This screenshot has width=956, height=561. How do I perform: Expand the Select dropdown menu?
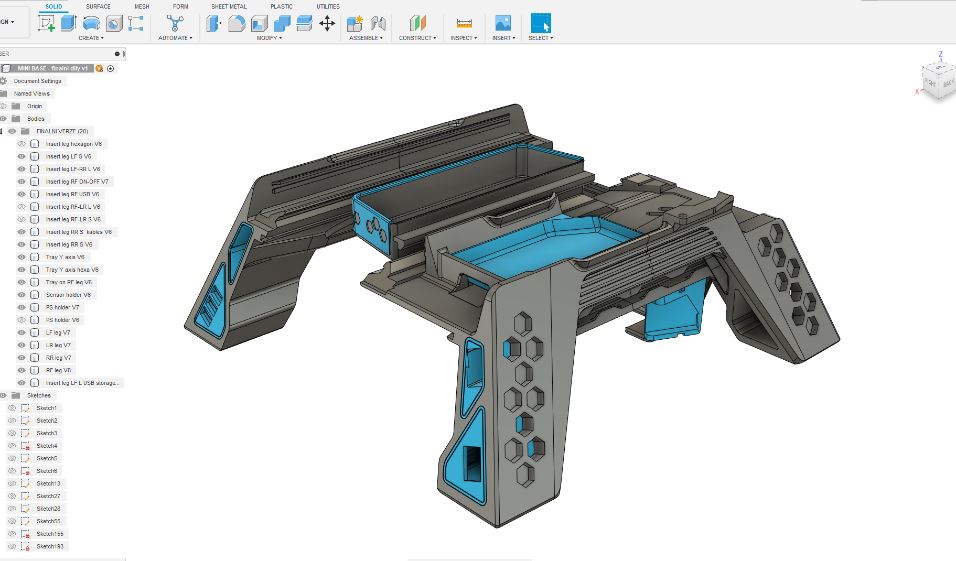(541, 38)
